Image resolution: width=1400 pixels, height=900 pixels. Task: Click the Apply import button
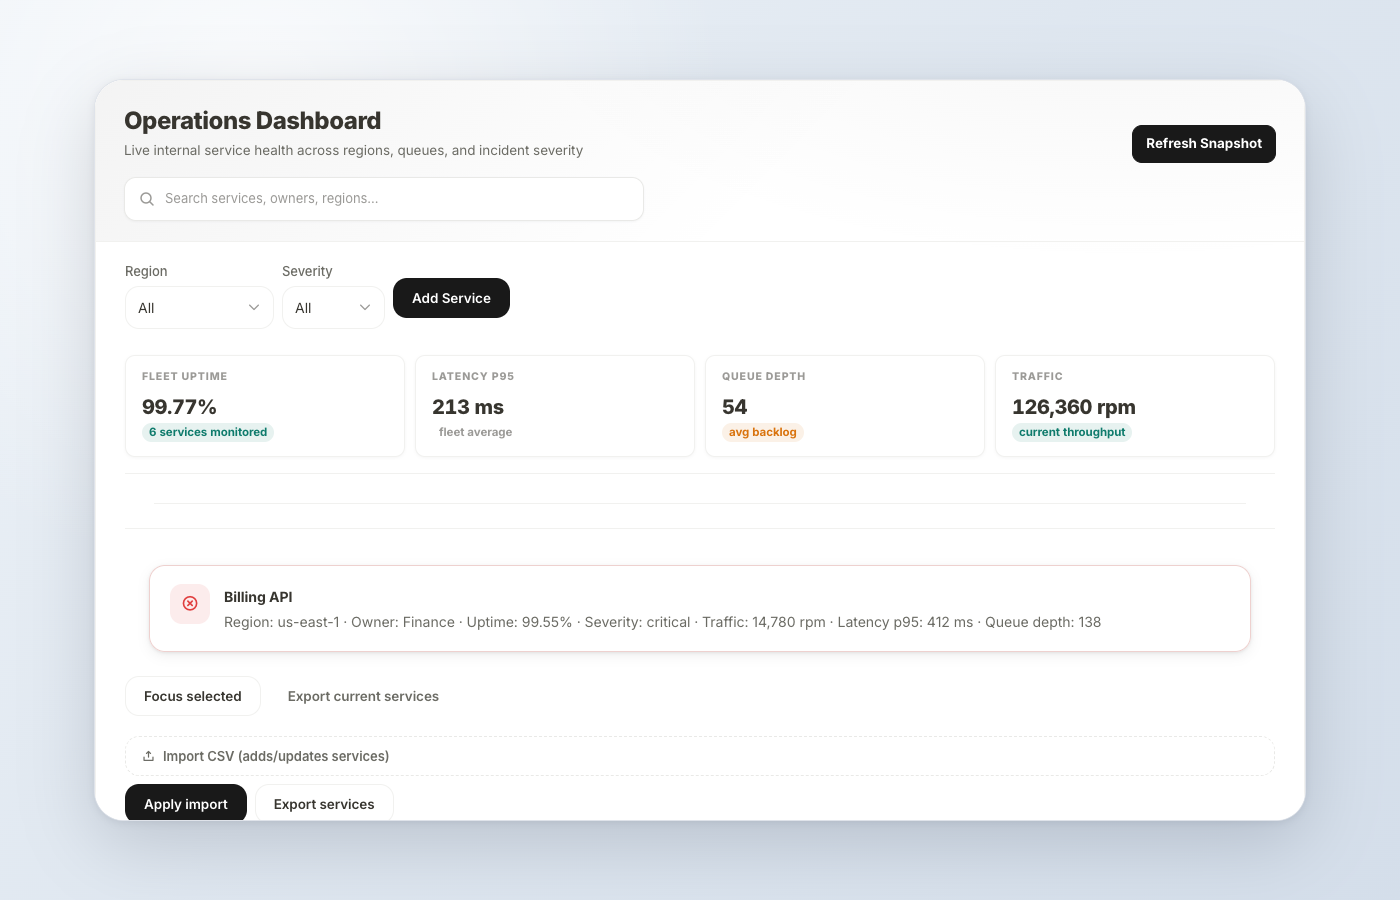(x=186, y=803)
